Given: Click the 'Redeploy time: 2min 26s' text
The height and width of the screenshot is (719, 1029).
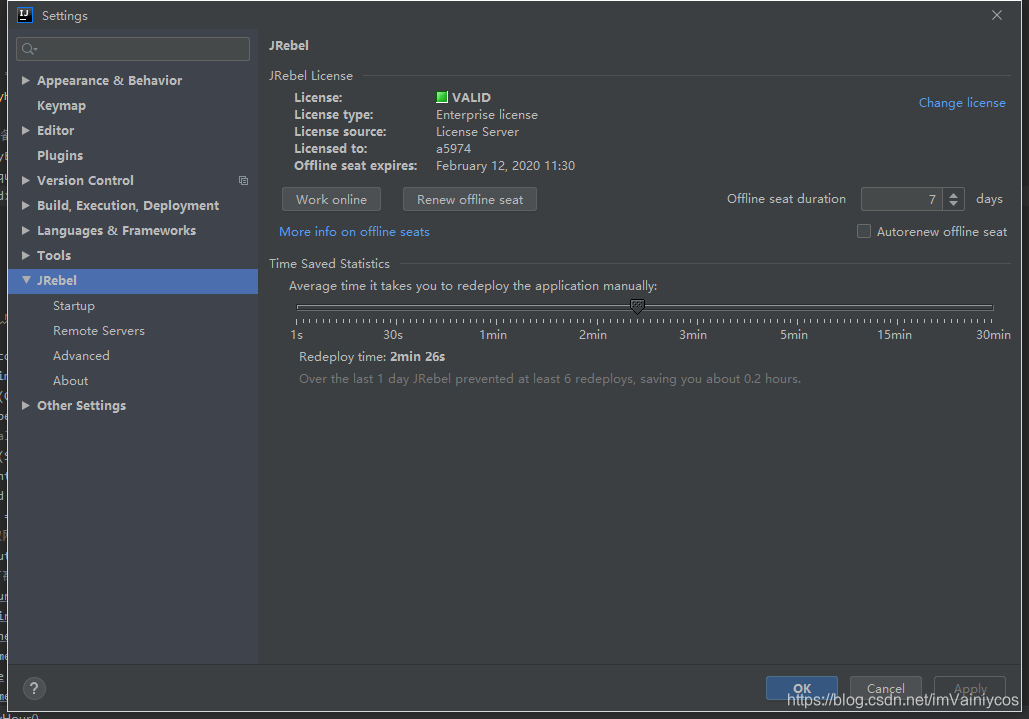Looking at the screenshot, I should [x=372, y=357].
